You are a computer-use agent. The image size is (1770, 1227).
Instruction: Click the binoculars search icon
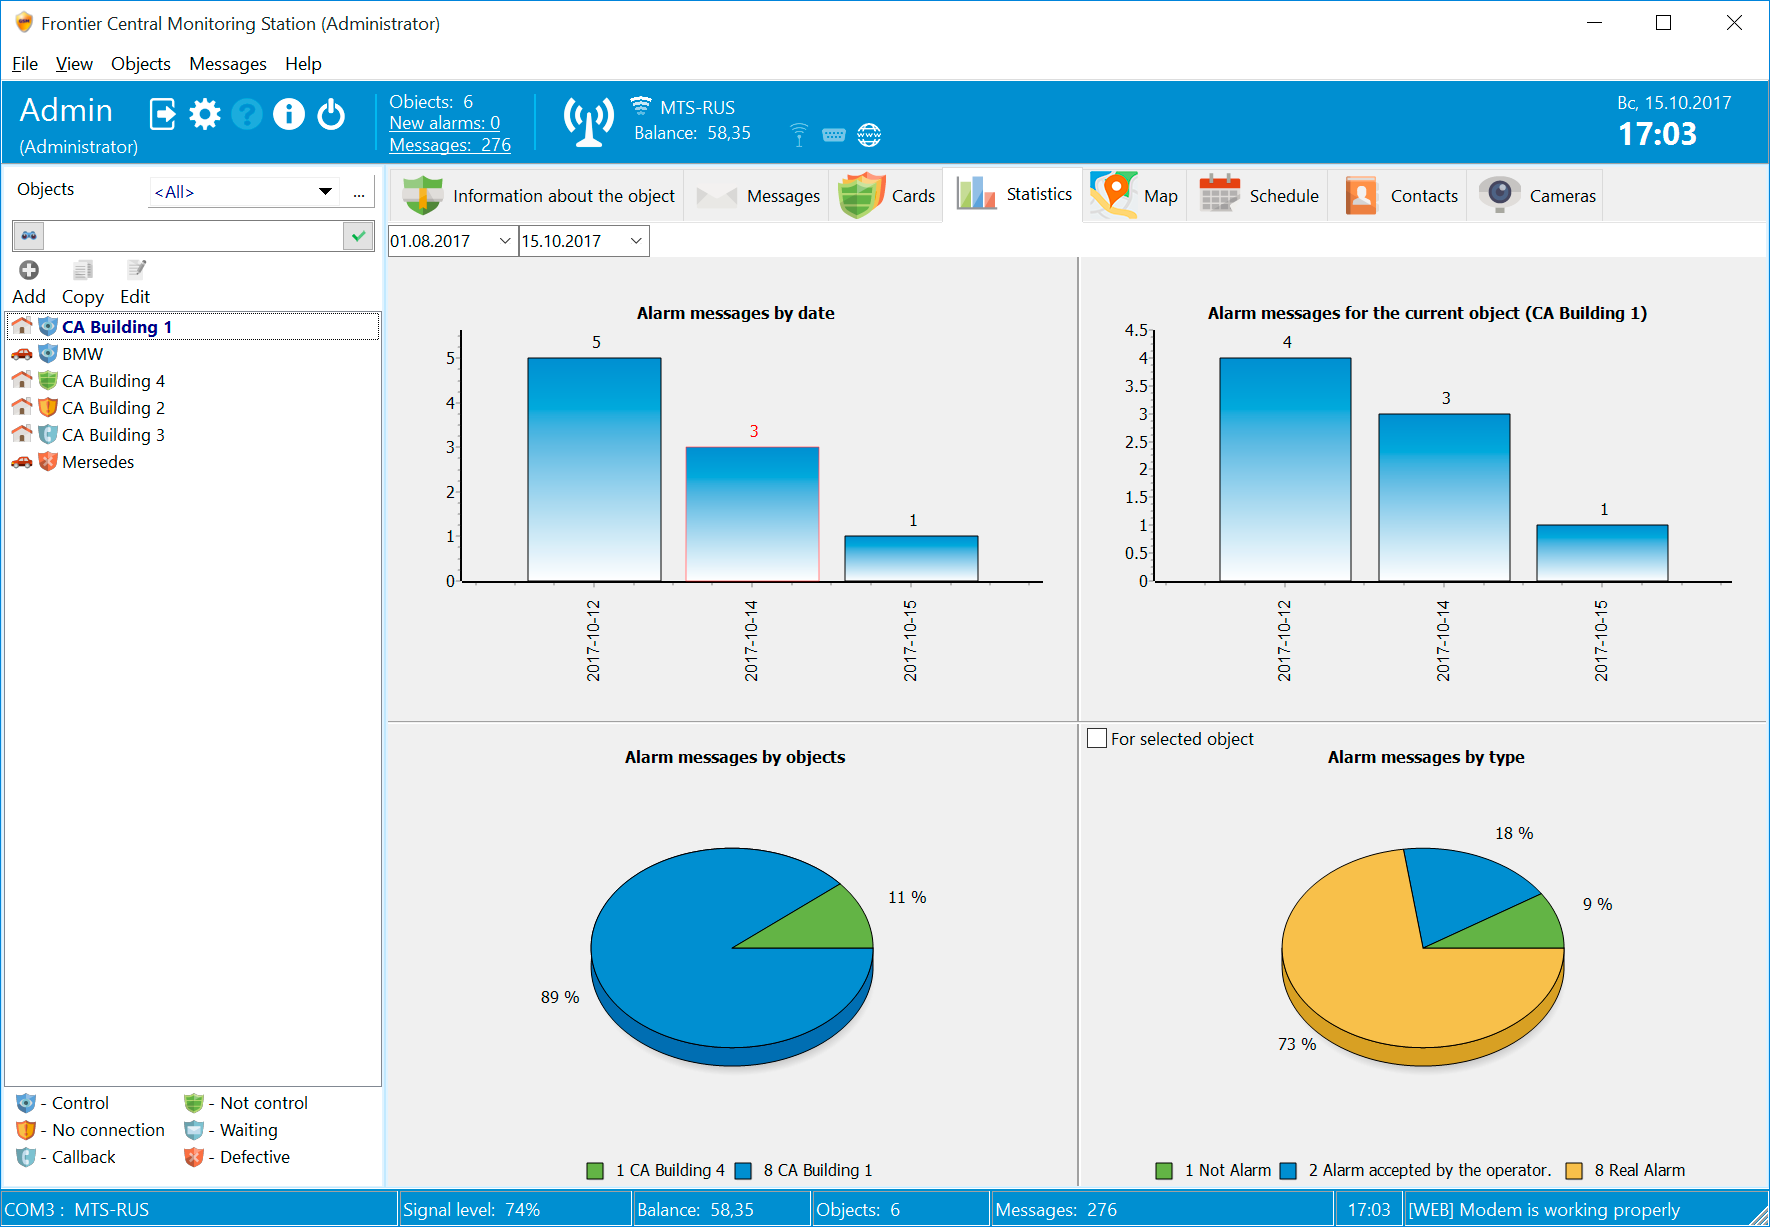(29, 236)
